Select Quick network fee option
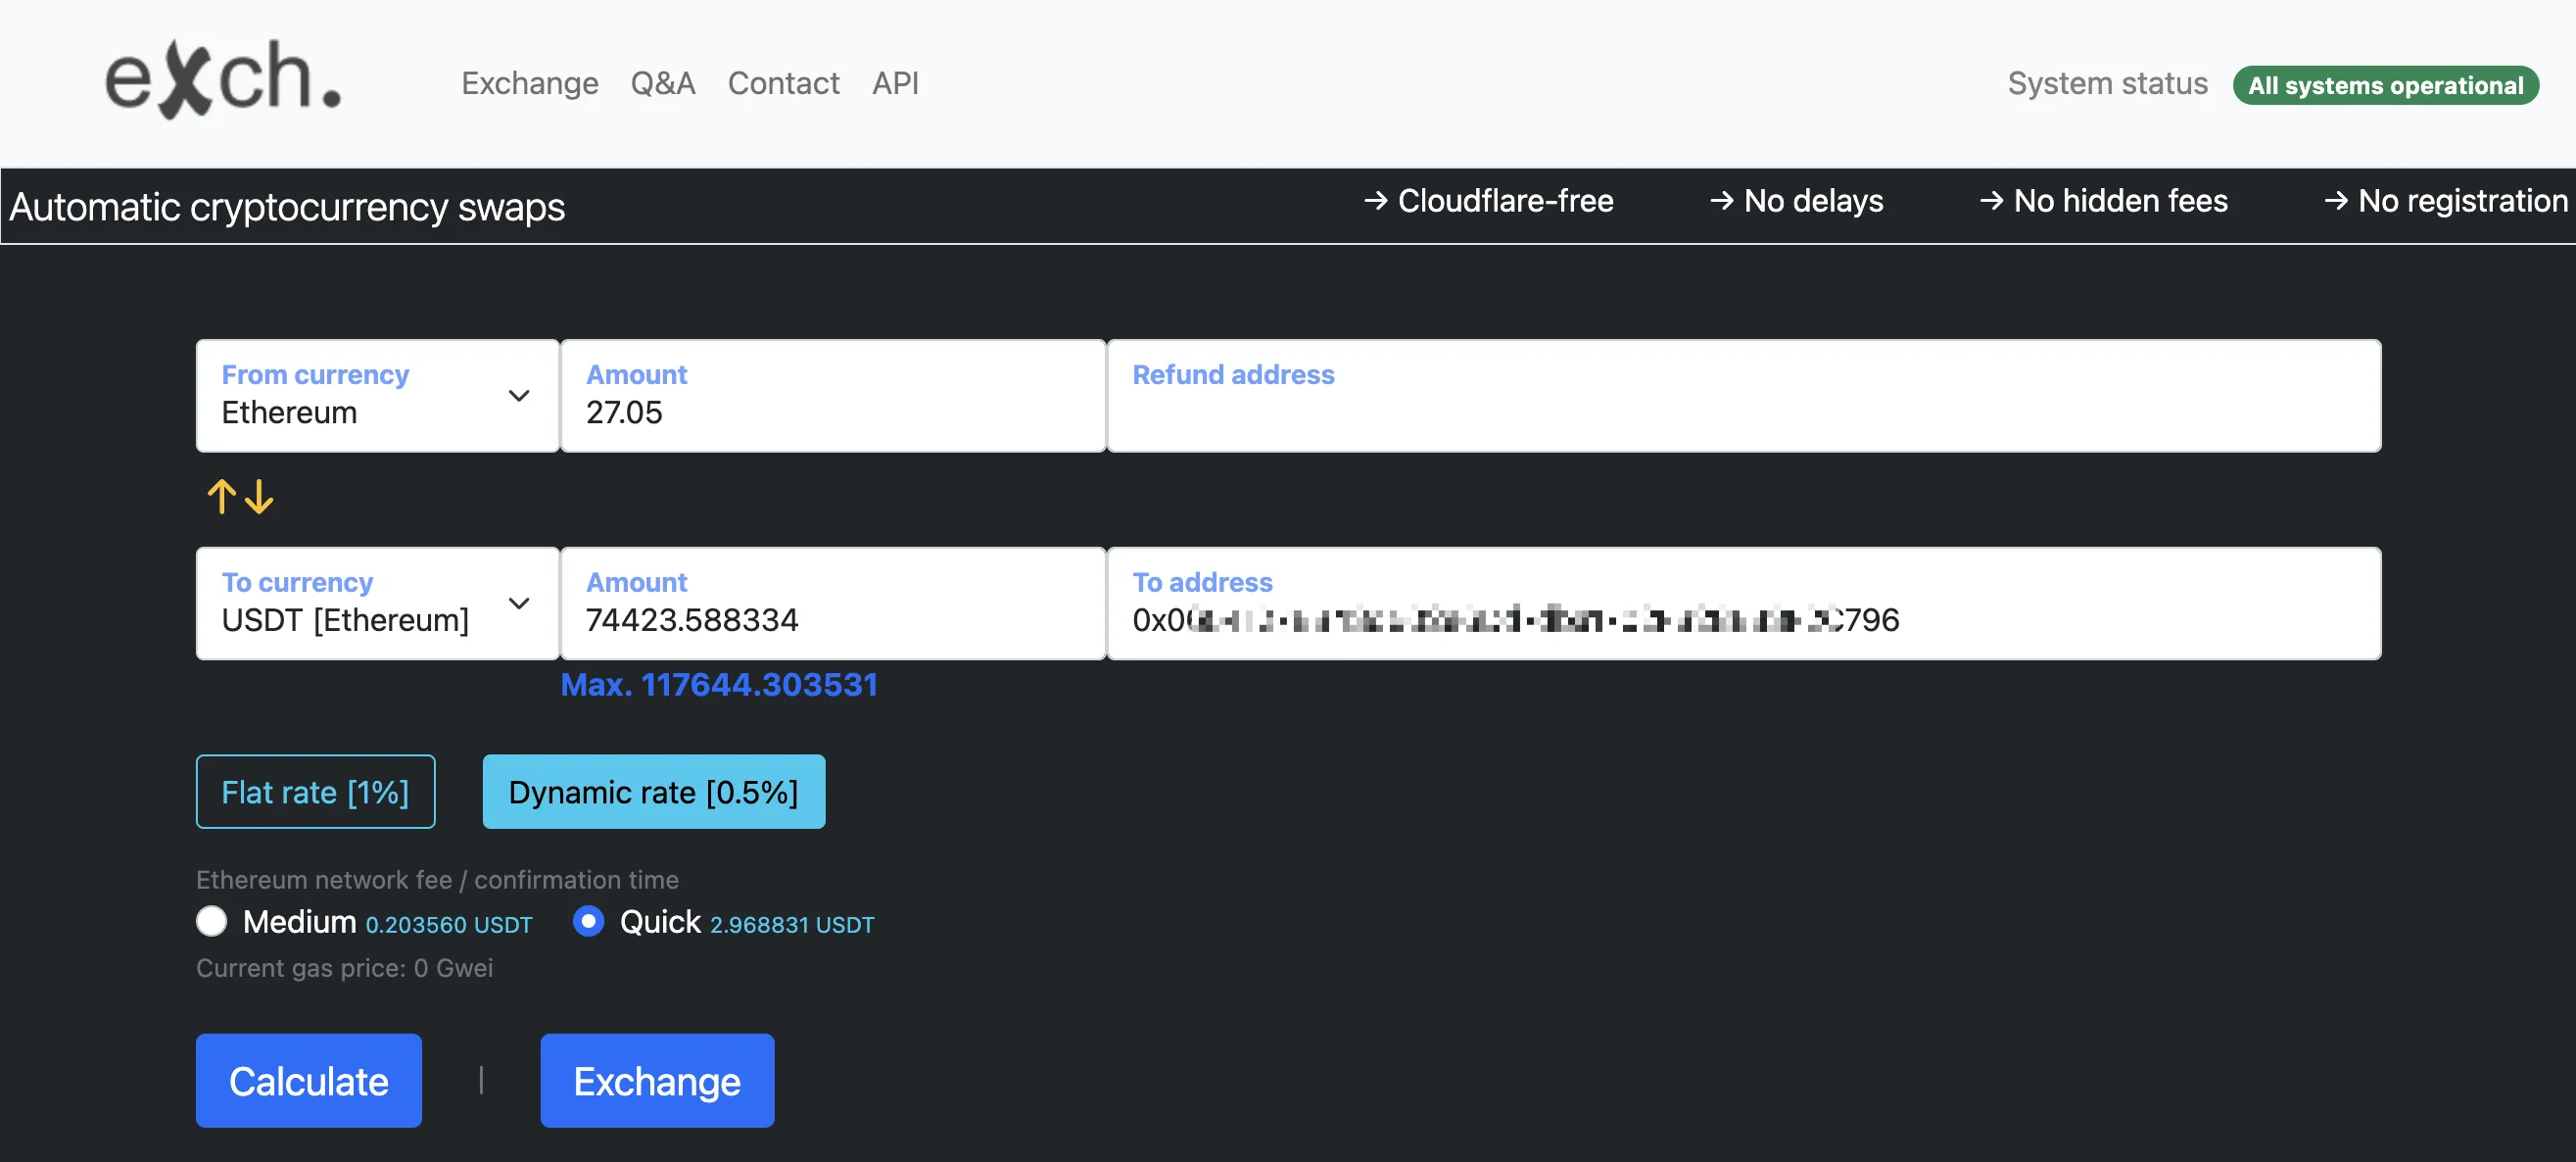This screenshot has height=1162, width=2576. (x=588, y=920)
